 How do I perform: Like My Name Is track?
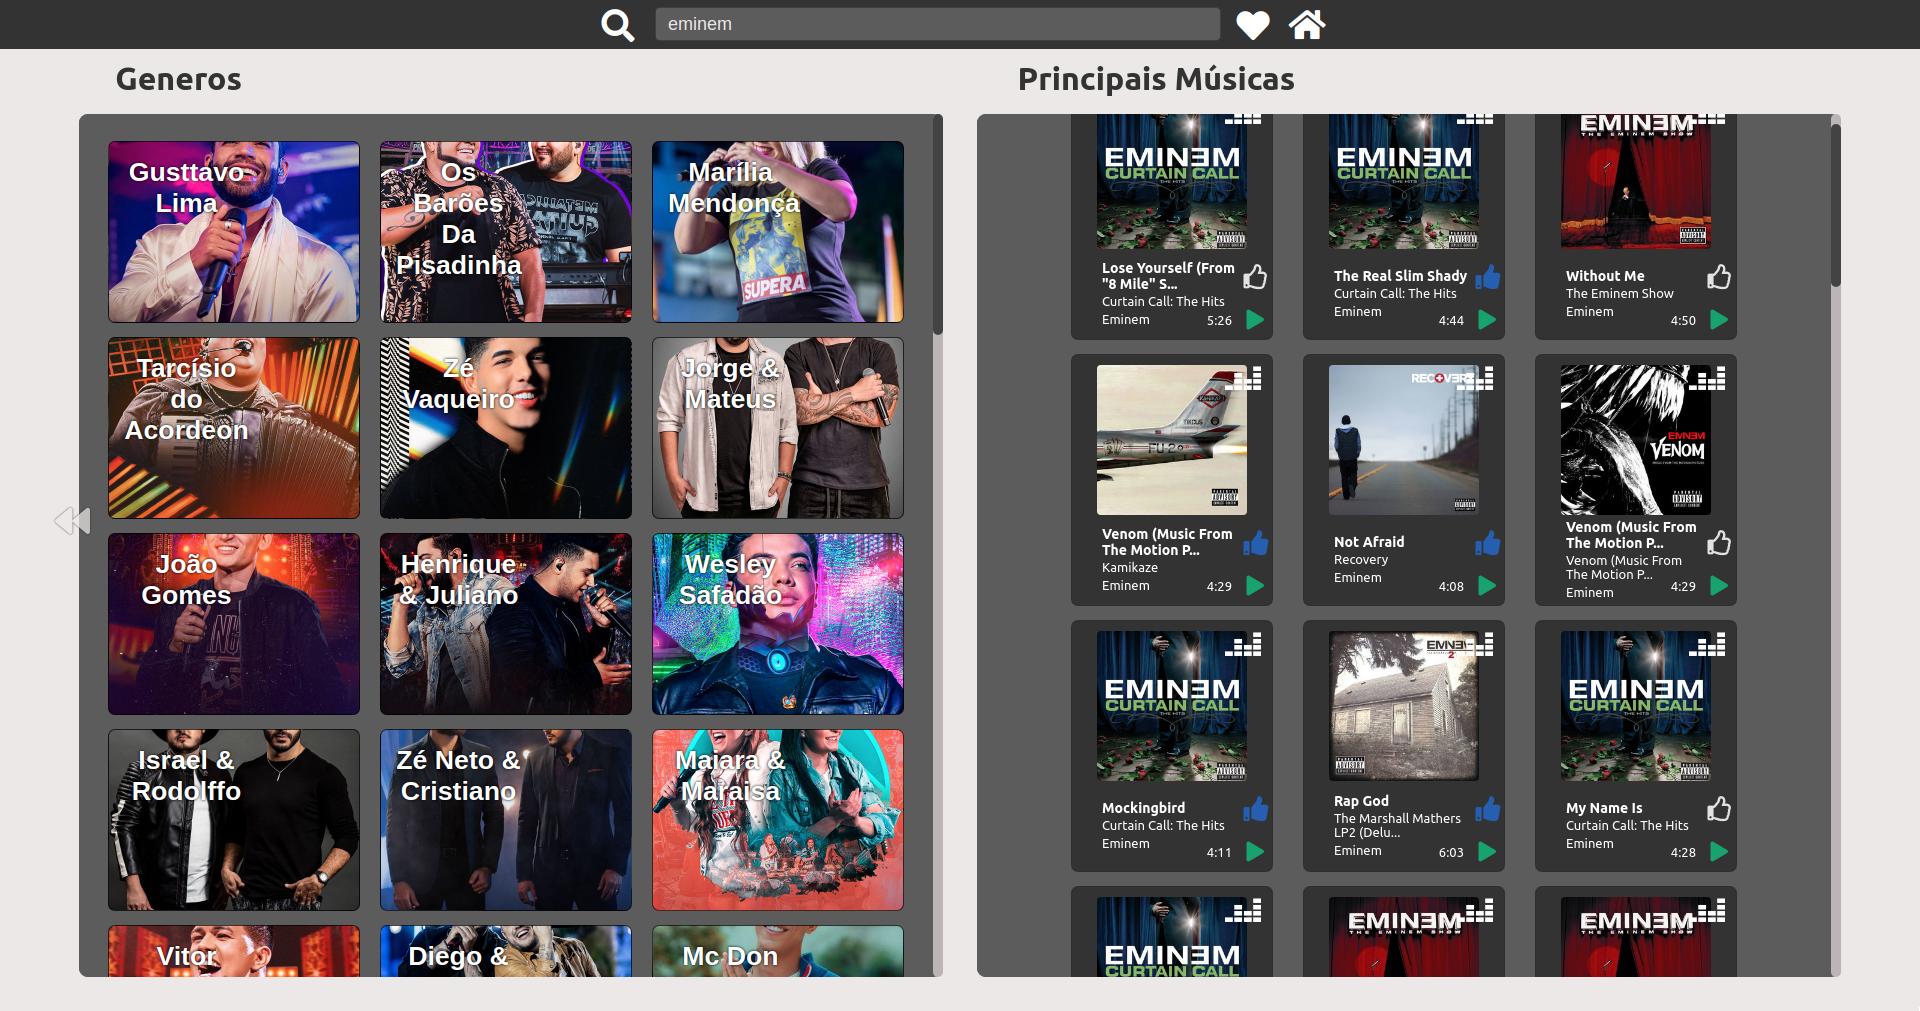(1719, 809)
